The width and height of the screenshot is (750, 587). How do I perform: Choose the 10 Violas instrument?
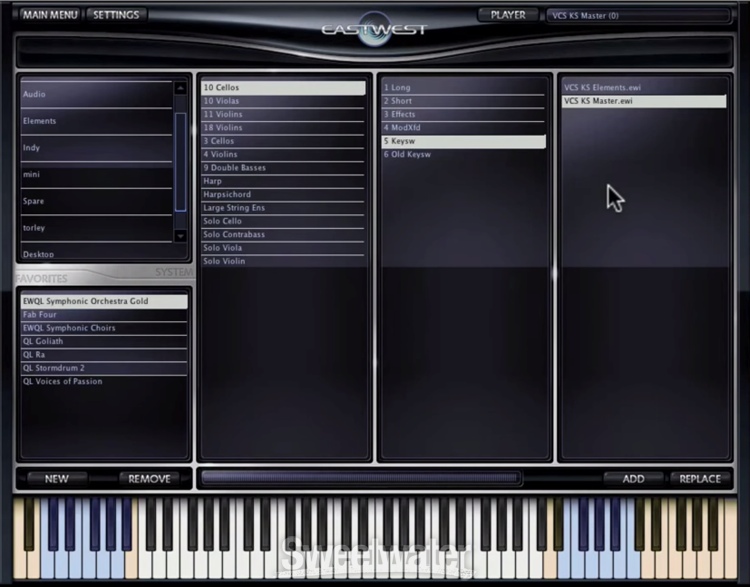[x=283, y=101]
